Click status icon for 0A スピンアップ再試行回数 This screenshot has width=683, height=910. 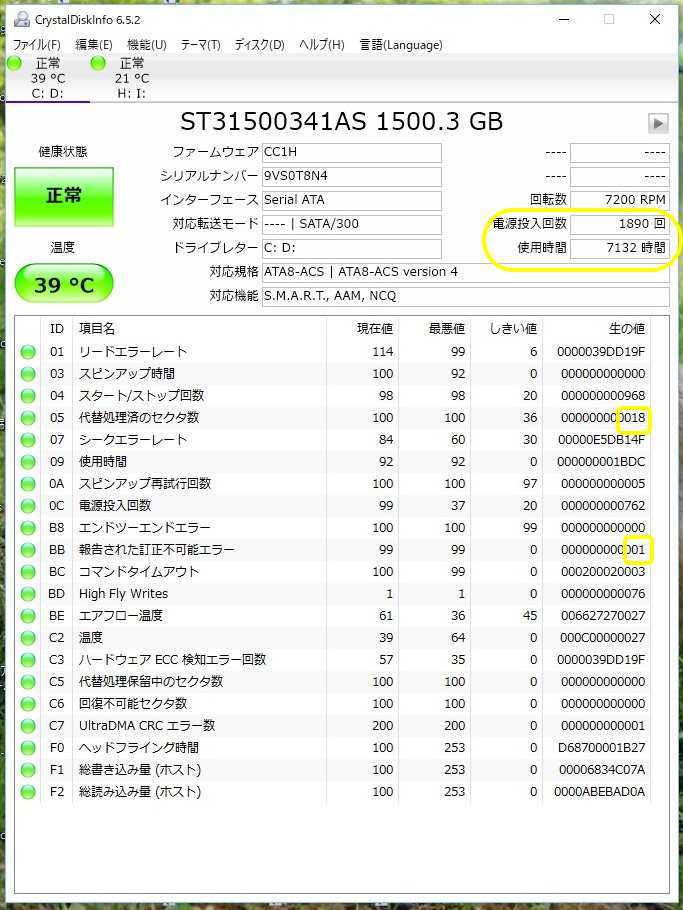[28, 485]
